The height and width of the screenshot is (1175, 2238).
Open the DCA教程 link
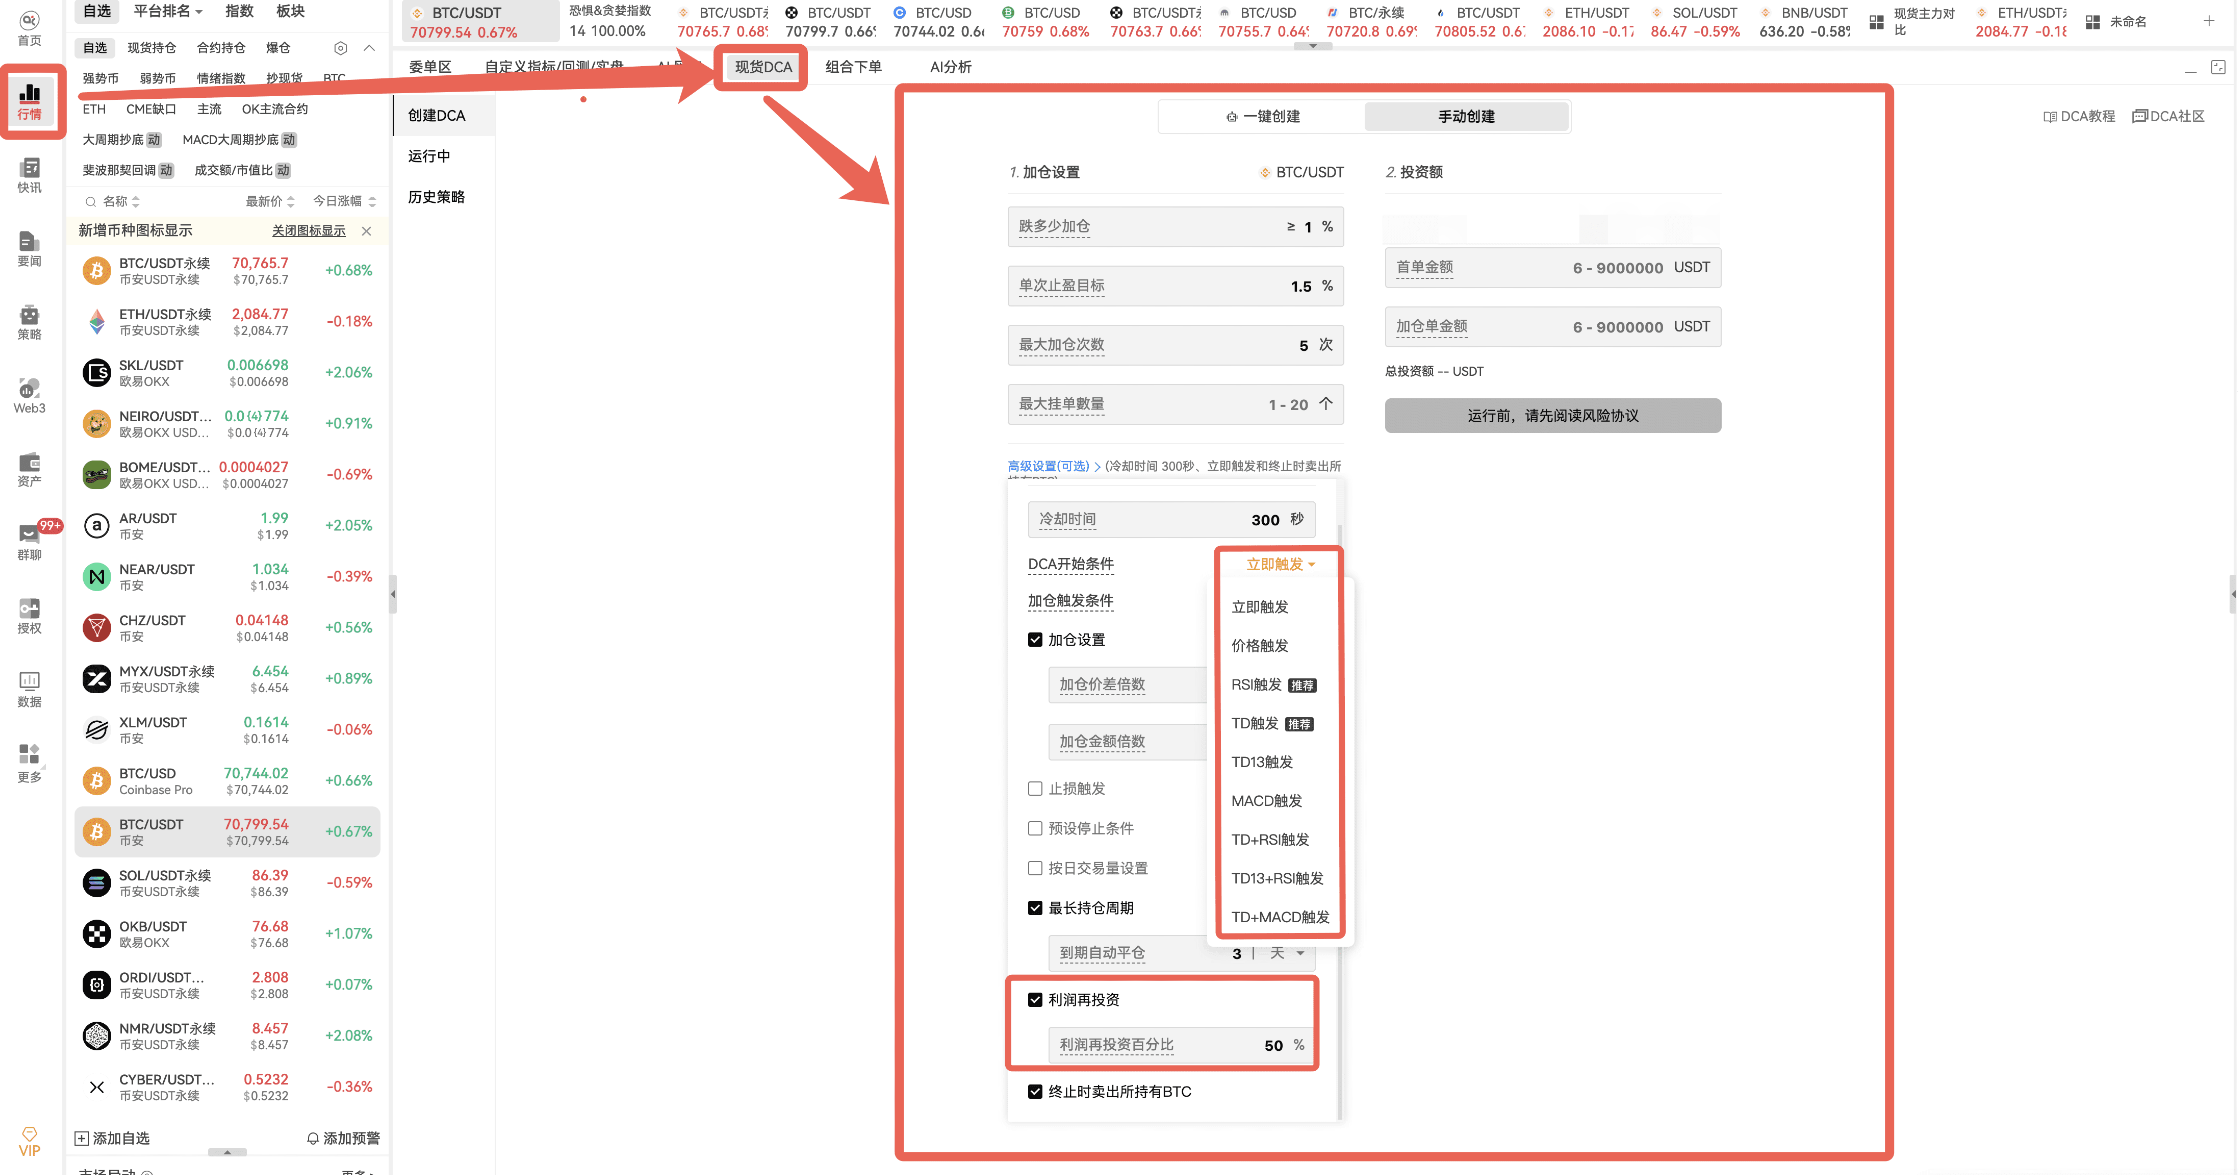pyautogui.click(x=2078, y=116)
